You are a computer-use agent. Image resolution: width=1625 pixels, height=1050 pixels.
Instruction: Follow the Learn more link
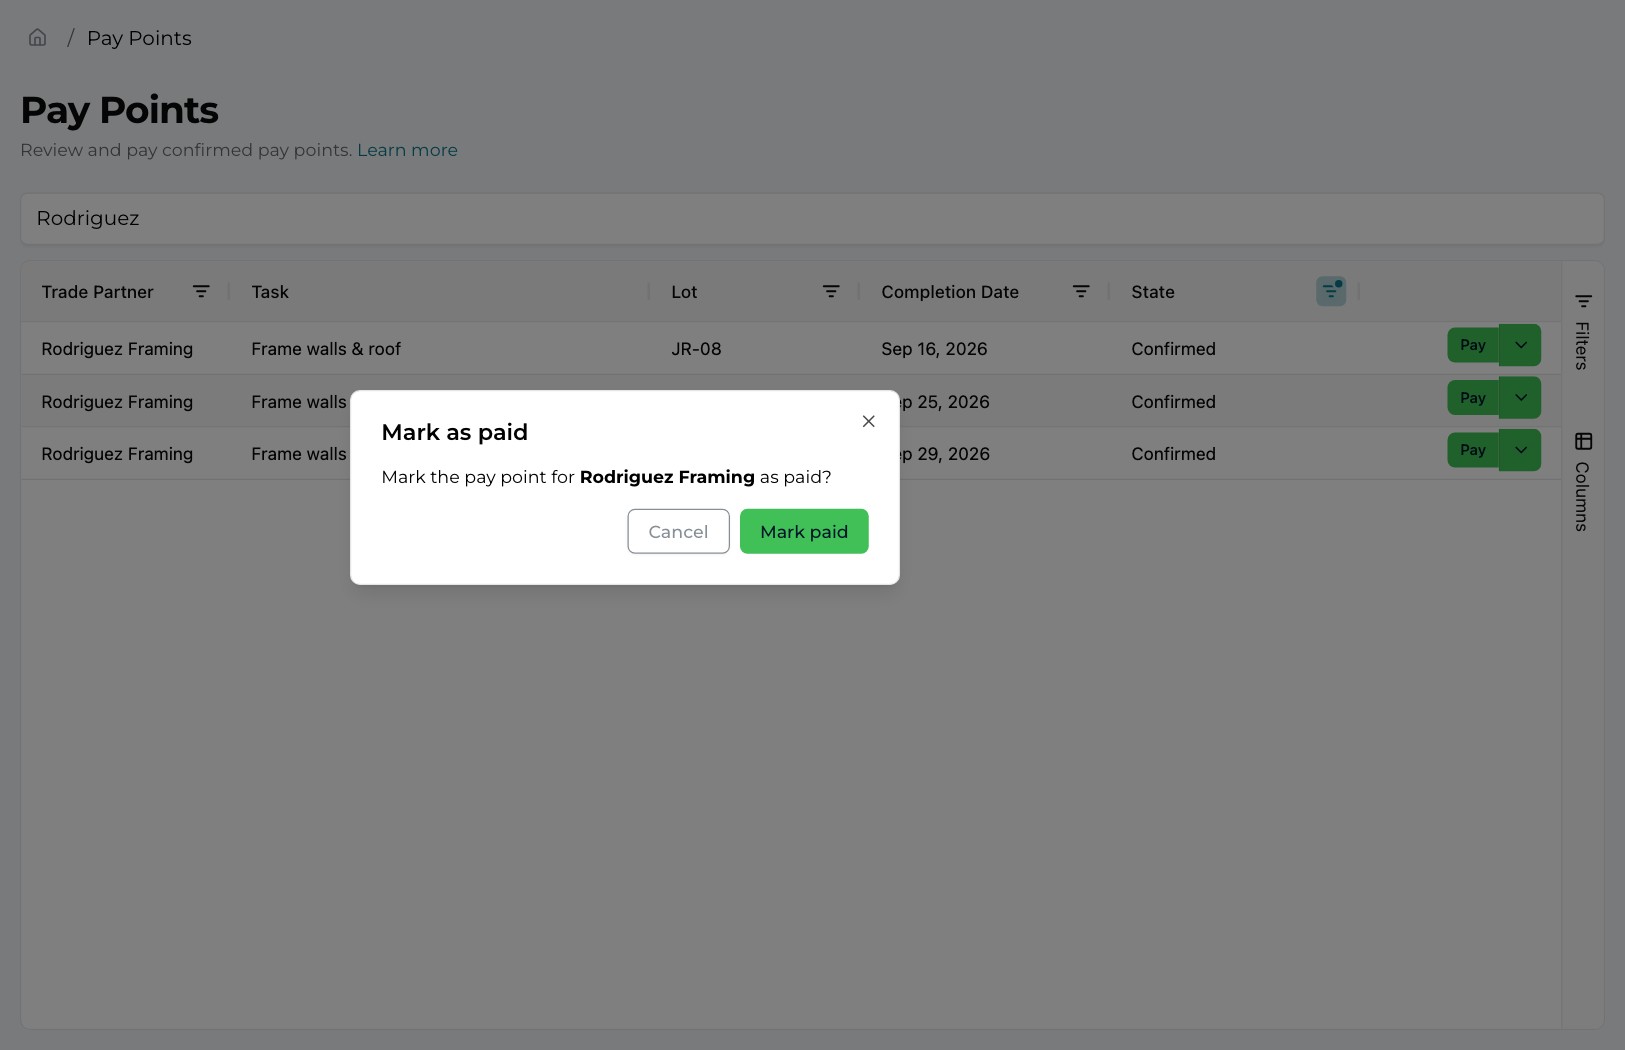click(x=407, y=150)
